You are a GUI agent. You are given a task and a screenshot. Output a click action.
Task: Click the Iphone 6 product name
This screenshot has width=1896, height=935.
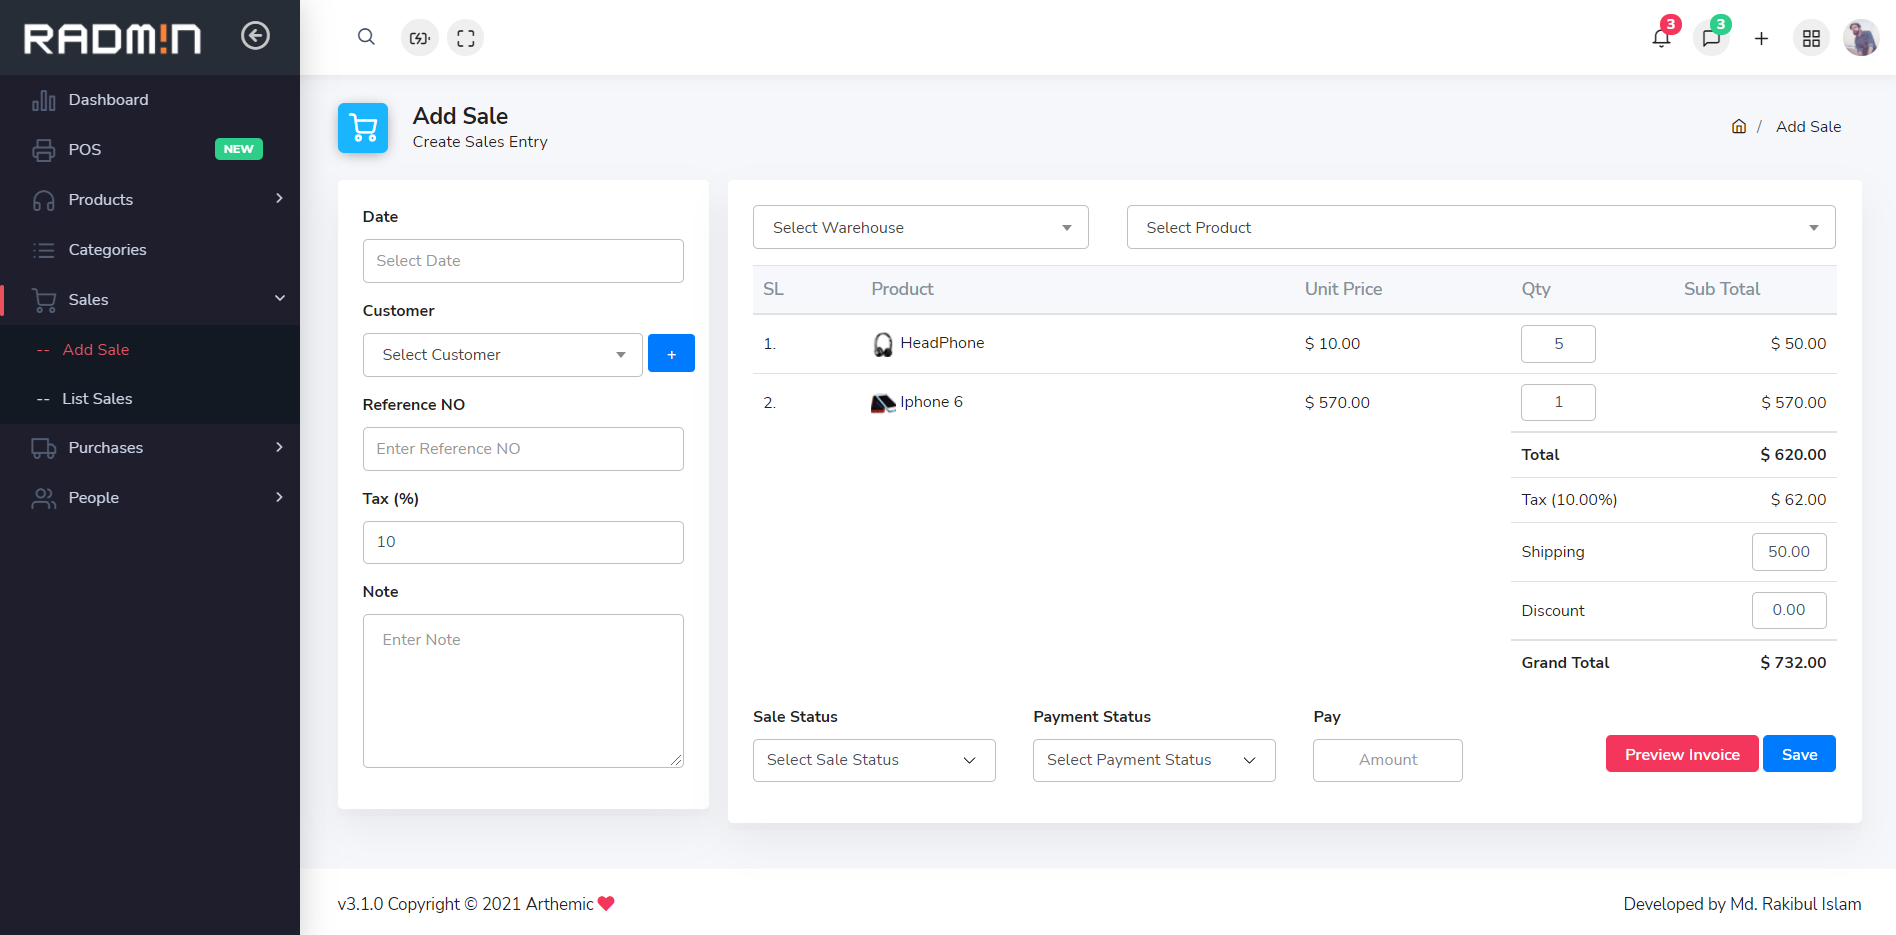tap(931, 402)
